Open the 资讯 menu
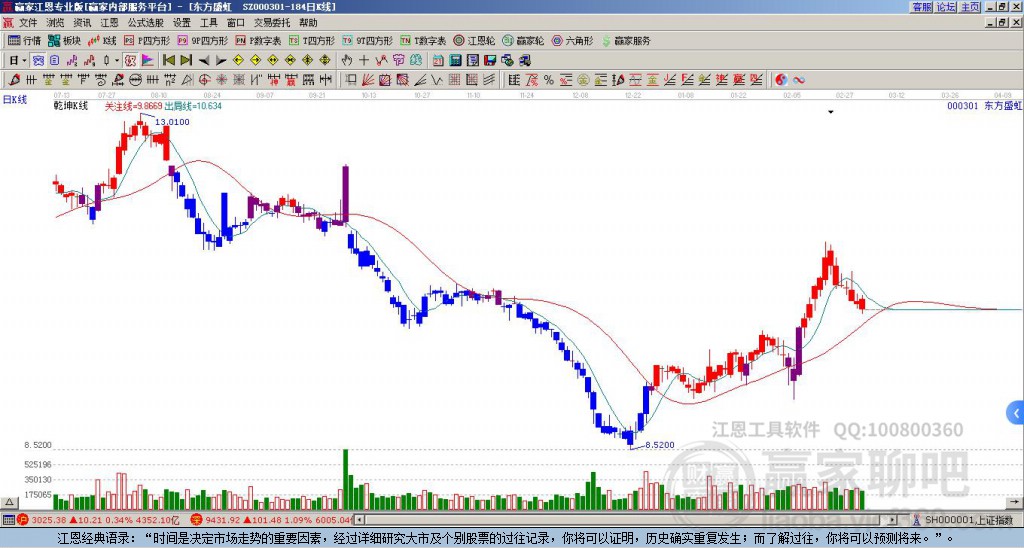The image size is (1024, 548). [82, 23]
